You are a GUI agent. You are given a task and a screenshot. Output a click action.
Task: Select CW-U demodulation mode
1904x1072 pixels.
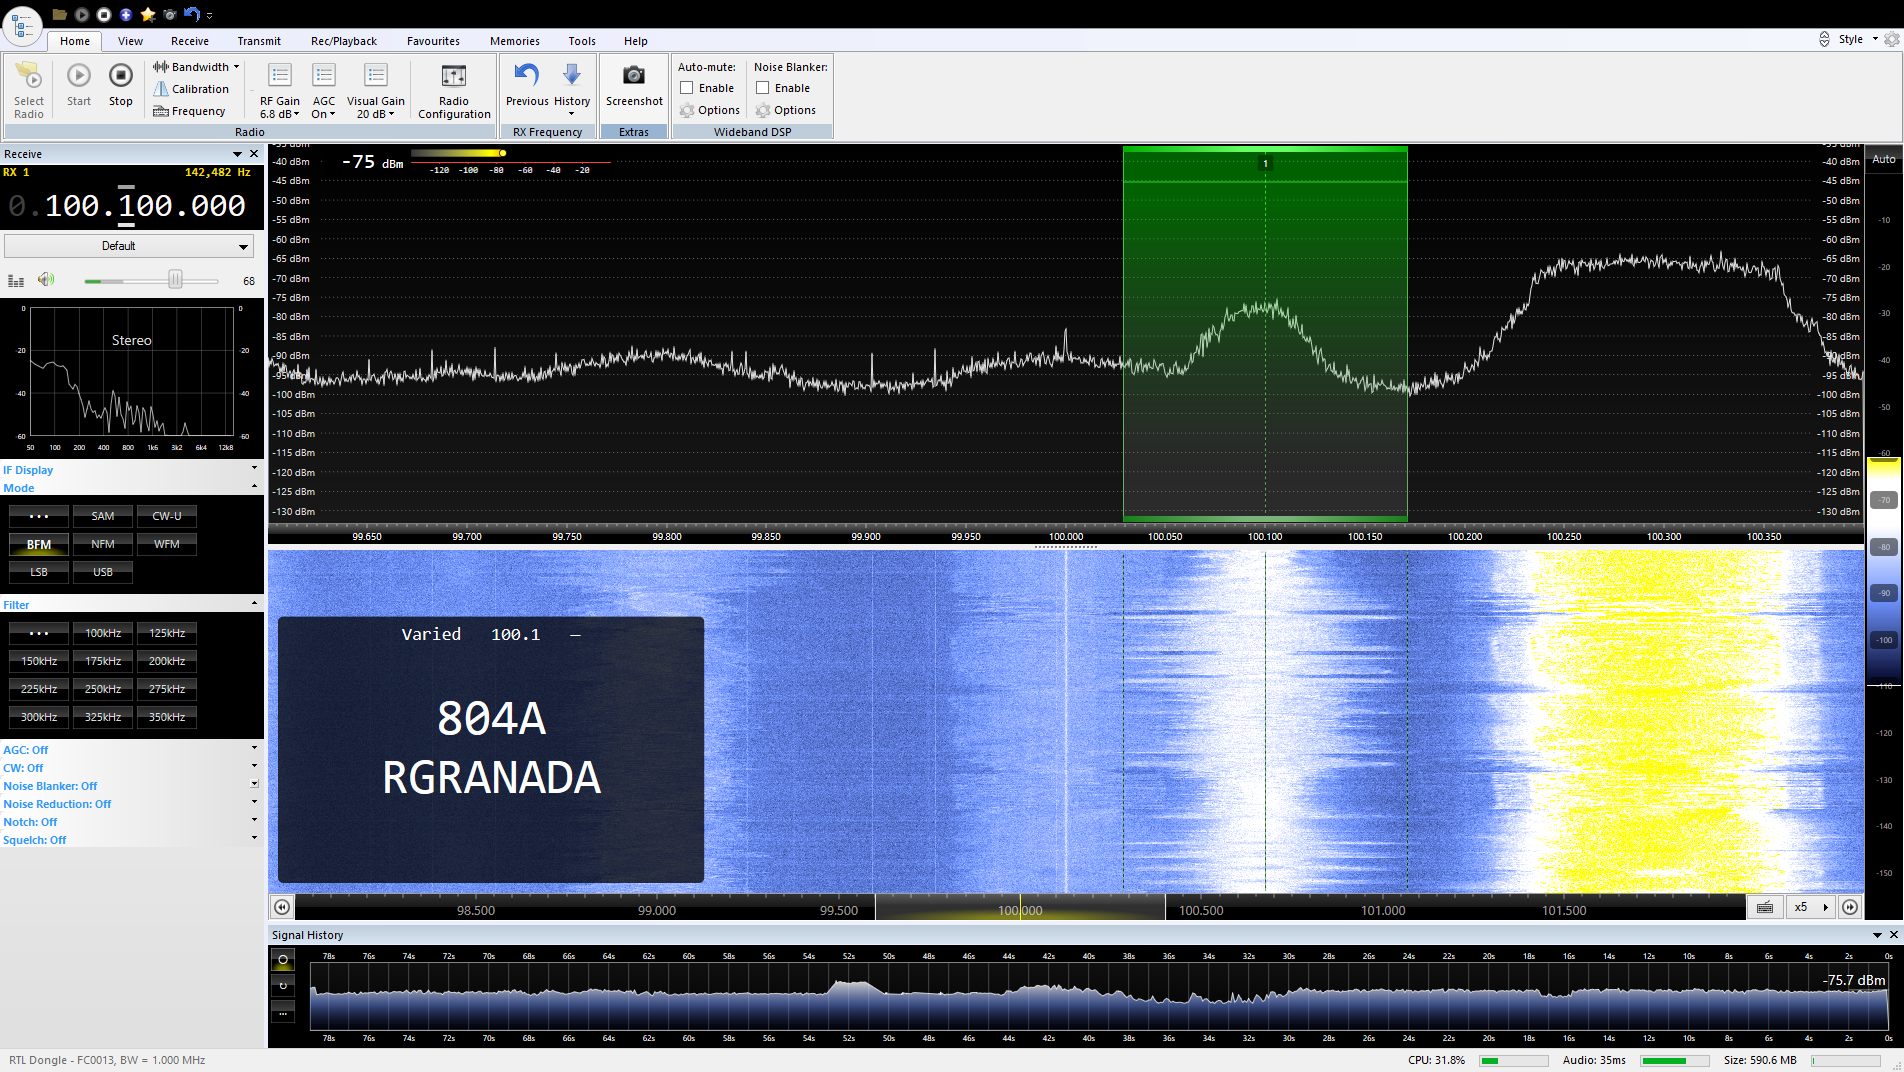[167, 516]
